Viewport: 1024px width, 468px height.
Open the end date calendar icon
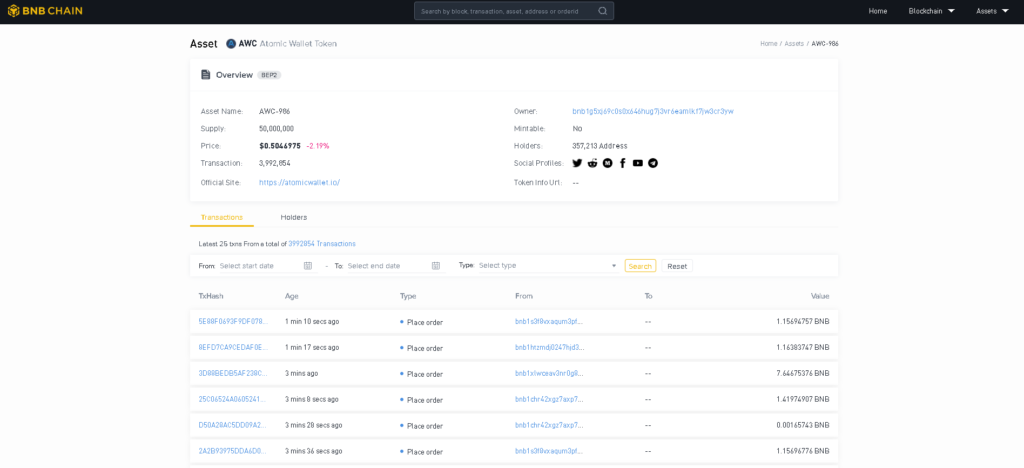pyautogui.click(x=436, y=266)
